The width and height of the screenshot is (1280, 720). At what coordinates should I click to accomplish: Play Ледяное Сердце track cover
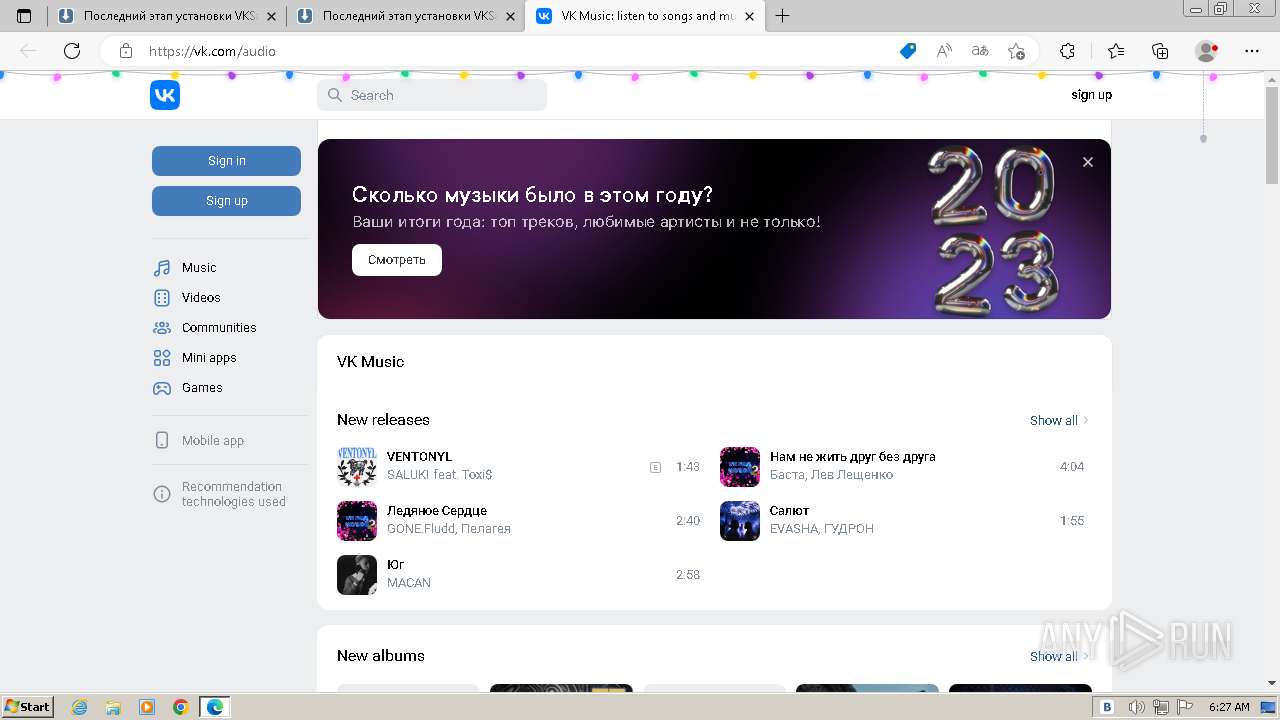[x=357, y=521]
